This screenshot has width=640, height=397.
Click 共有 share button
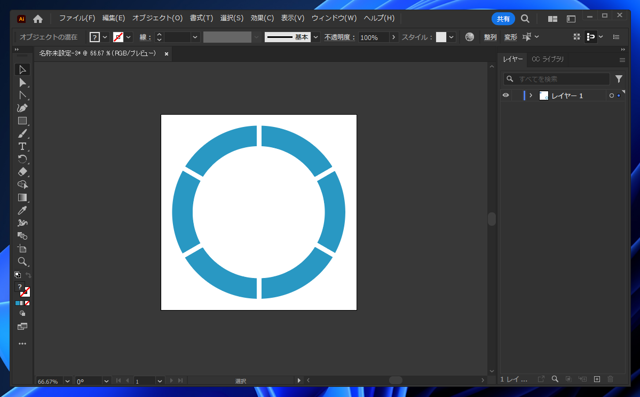coord(503,19)
